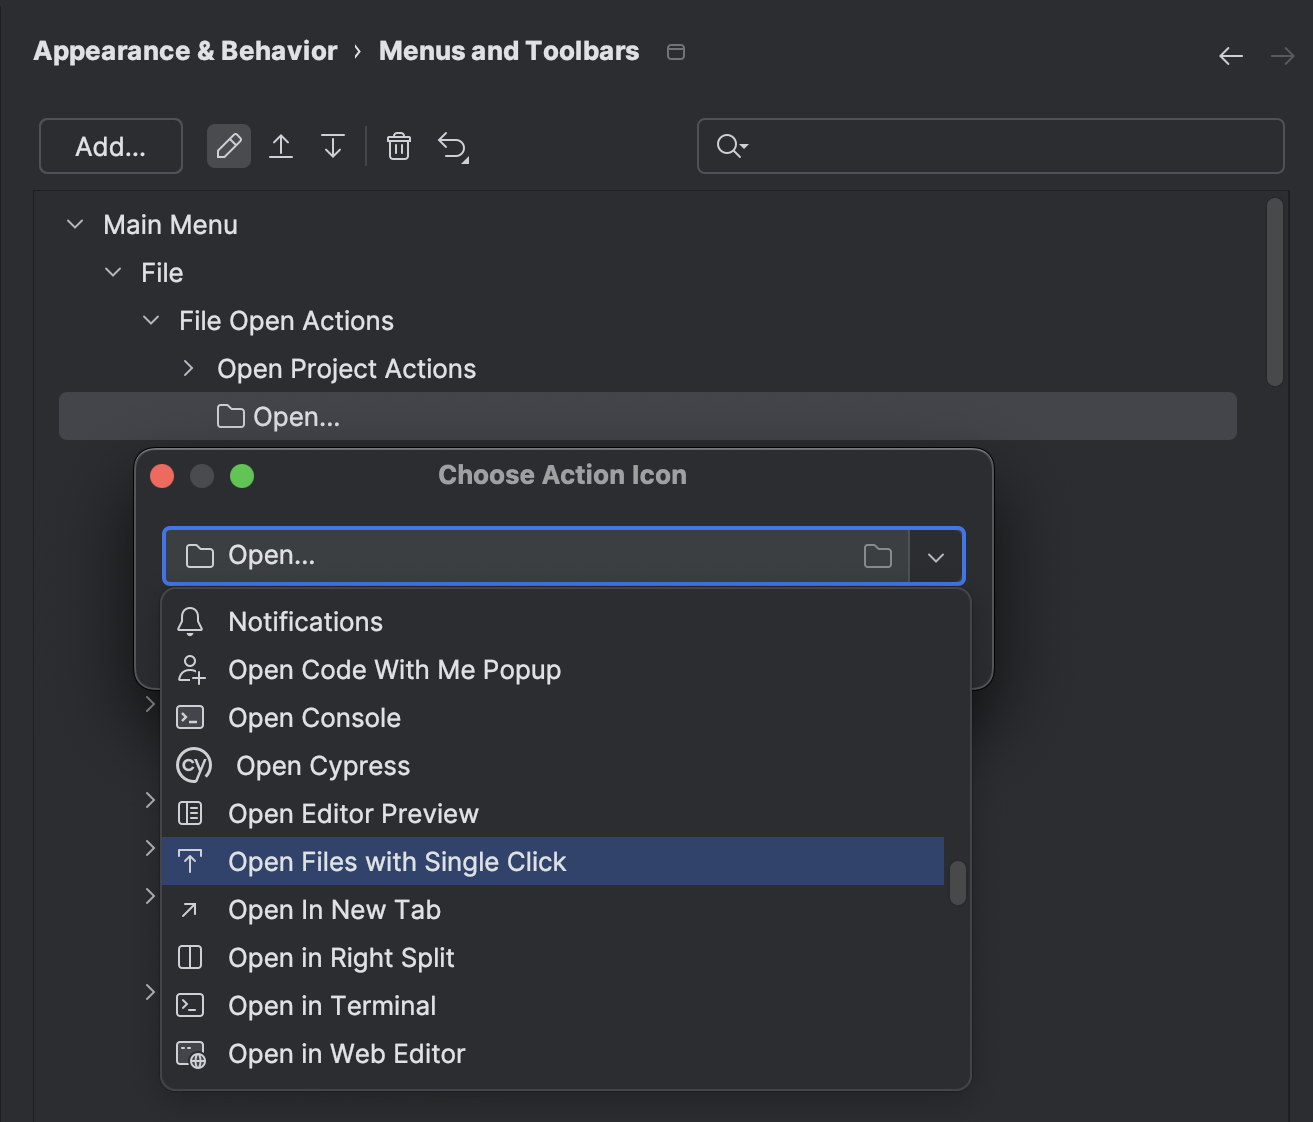This screenshot has height=1122, width=1313.
Task: Collapse the File Open Actions node
Action: pos(150,320)
